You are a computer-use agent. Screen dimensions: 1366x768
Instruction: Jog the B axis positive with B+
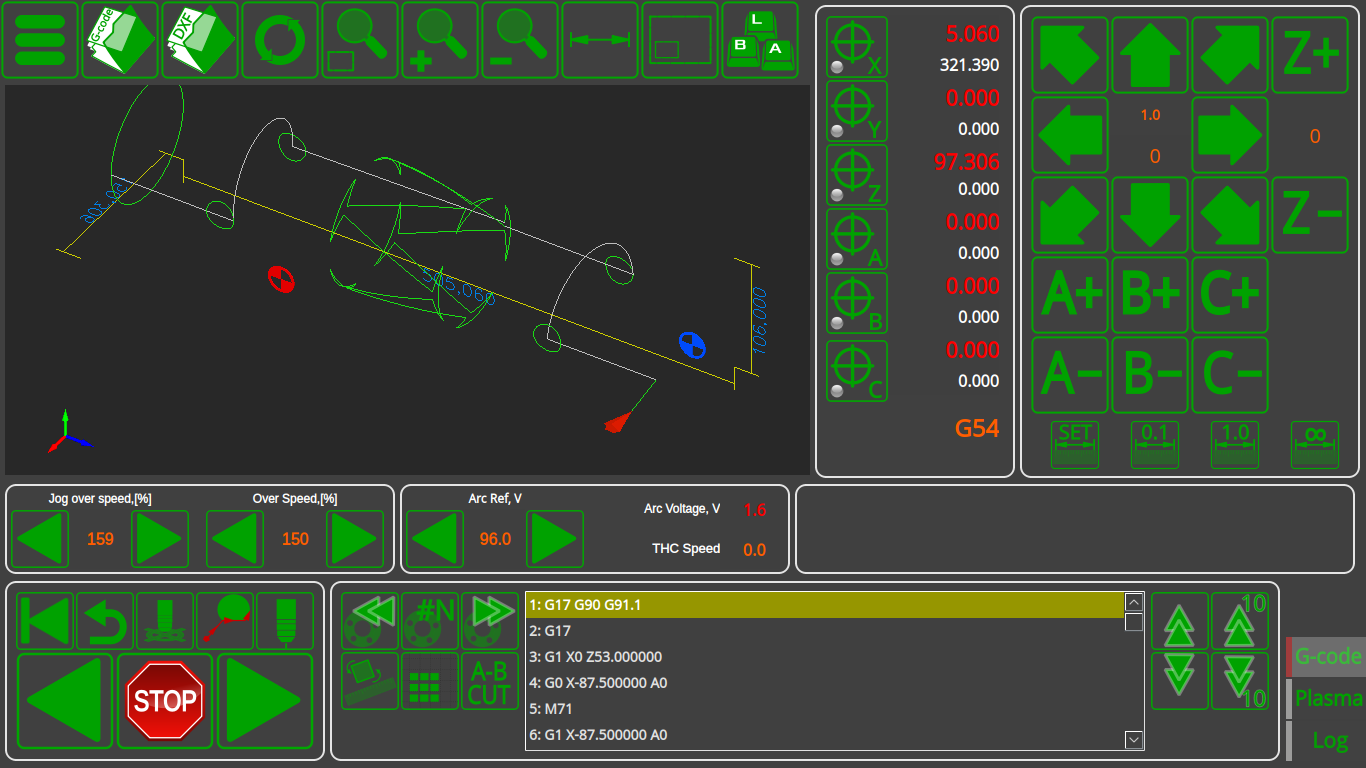tap(1150, 295)
